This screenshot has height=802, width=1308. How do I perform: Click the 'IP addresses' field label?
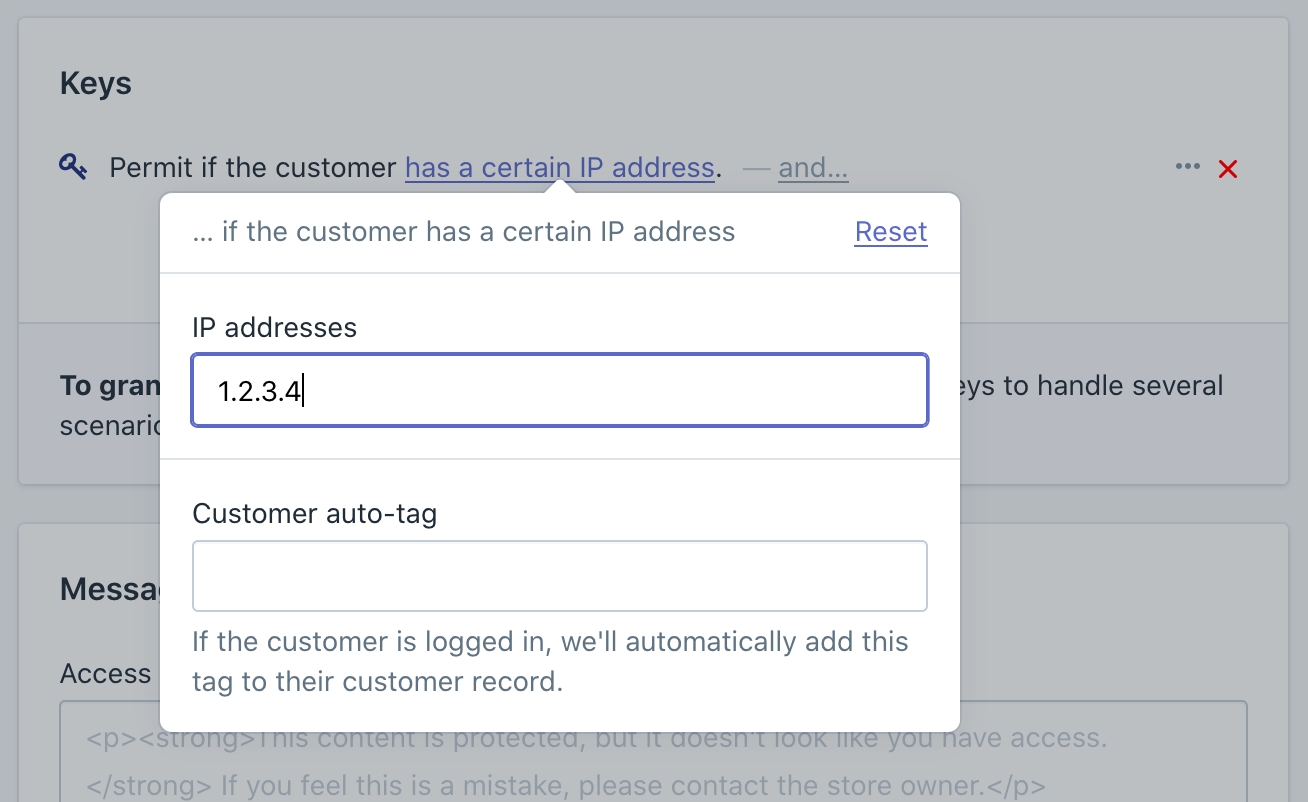tap(274, 327)
